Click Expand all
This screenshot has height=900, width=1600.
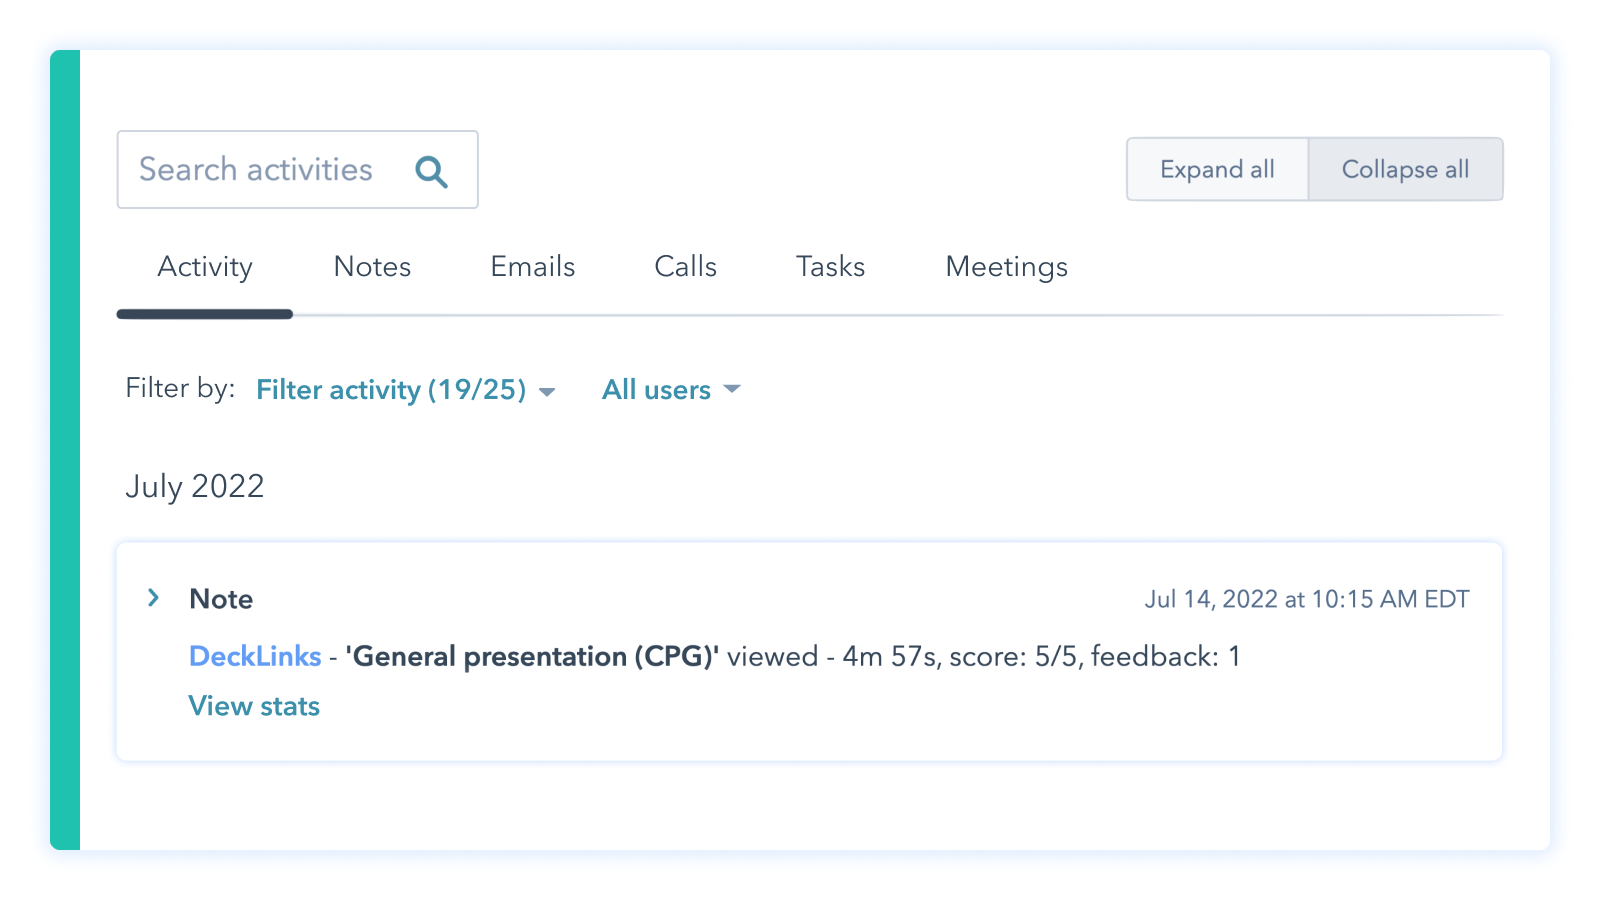point(1216,169)
